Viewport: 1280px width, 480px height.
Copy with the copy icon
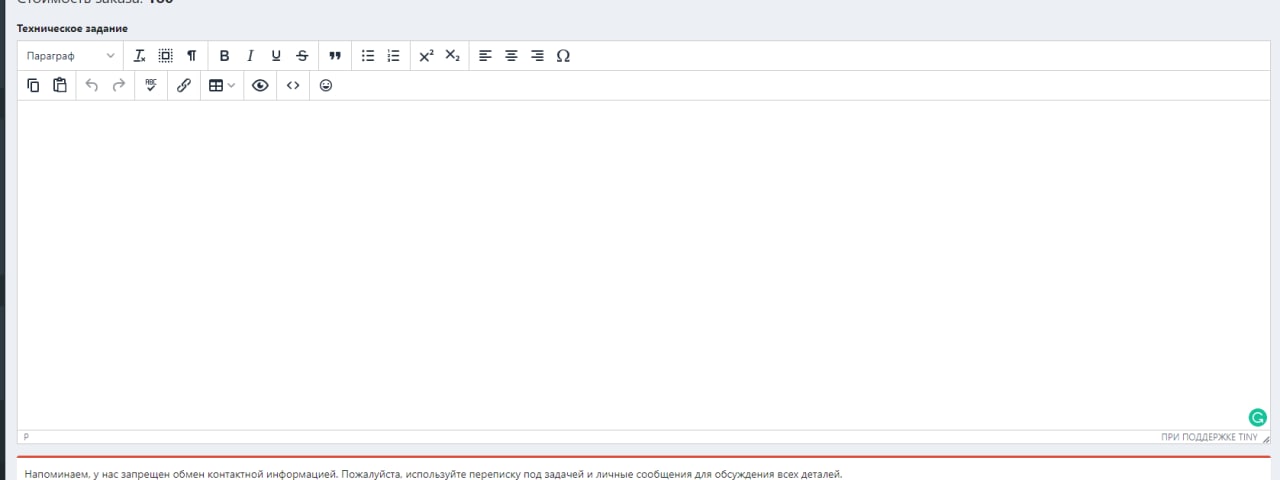(33, 86)
